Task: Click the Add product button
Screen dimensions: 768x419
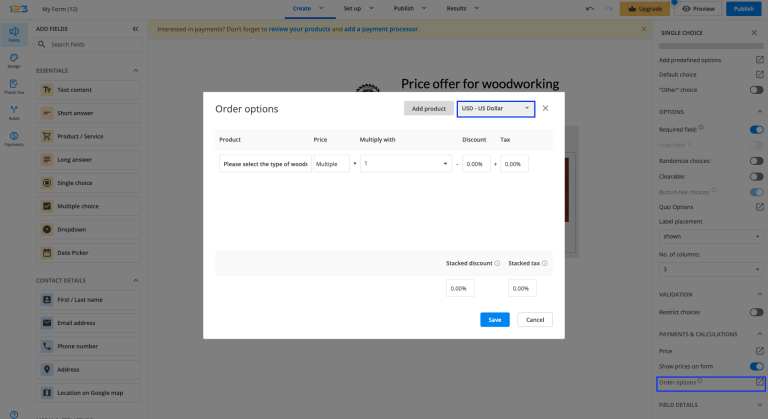Action: pos(429,108)
